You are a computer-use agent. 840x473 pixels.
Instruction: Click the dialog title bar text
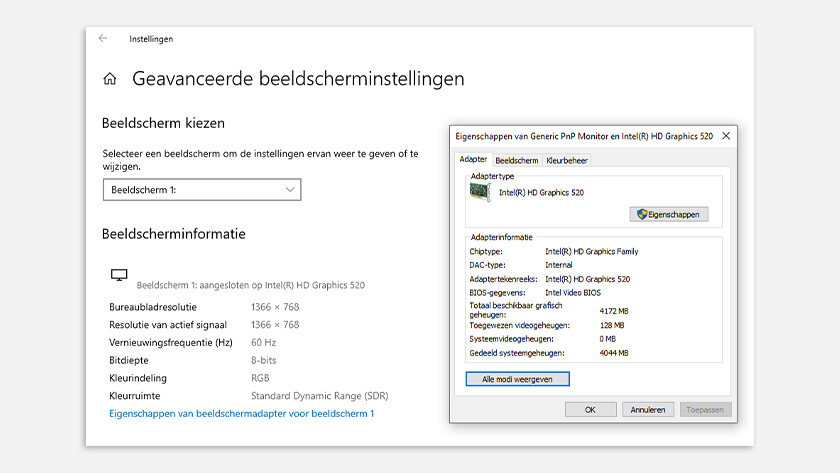pos(583,135)
